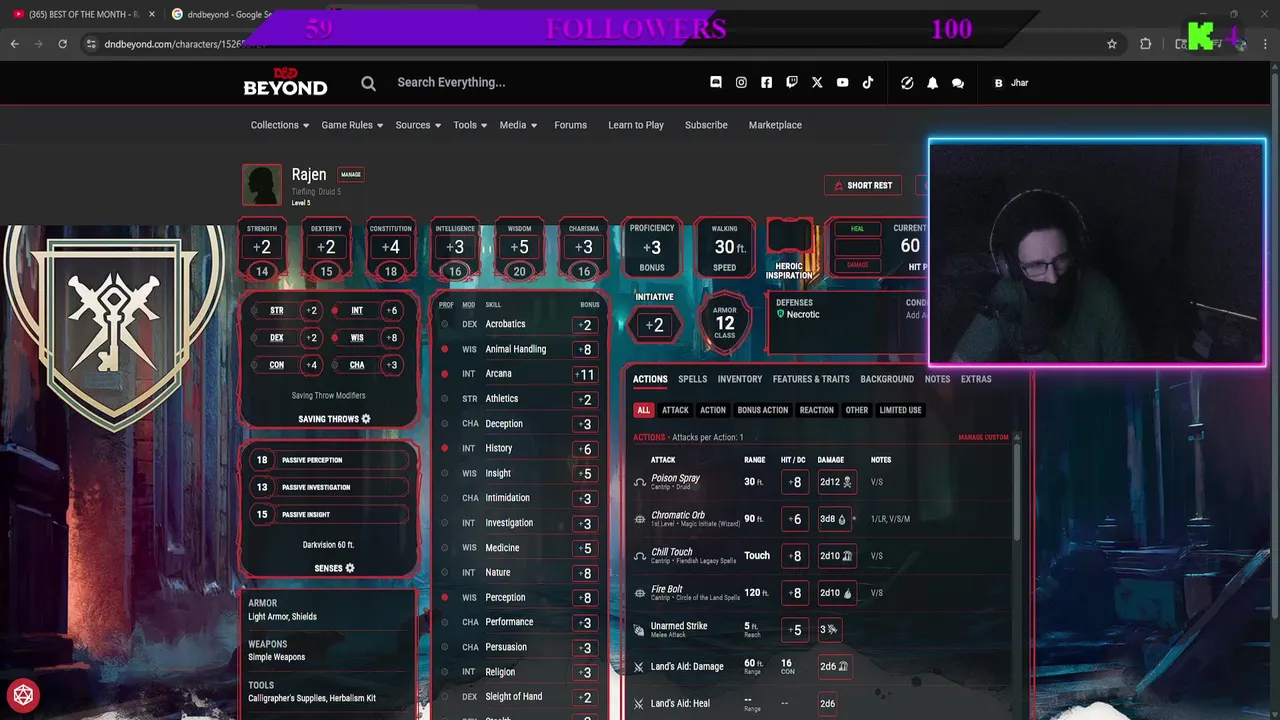Click the Heal button
Viewport: 1280px width, 720px height.
857,229
